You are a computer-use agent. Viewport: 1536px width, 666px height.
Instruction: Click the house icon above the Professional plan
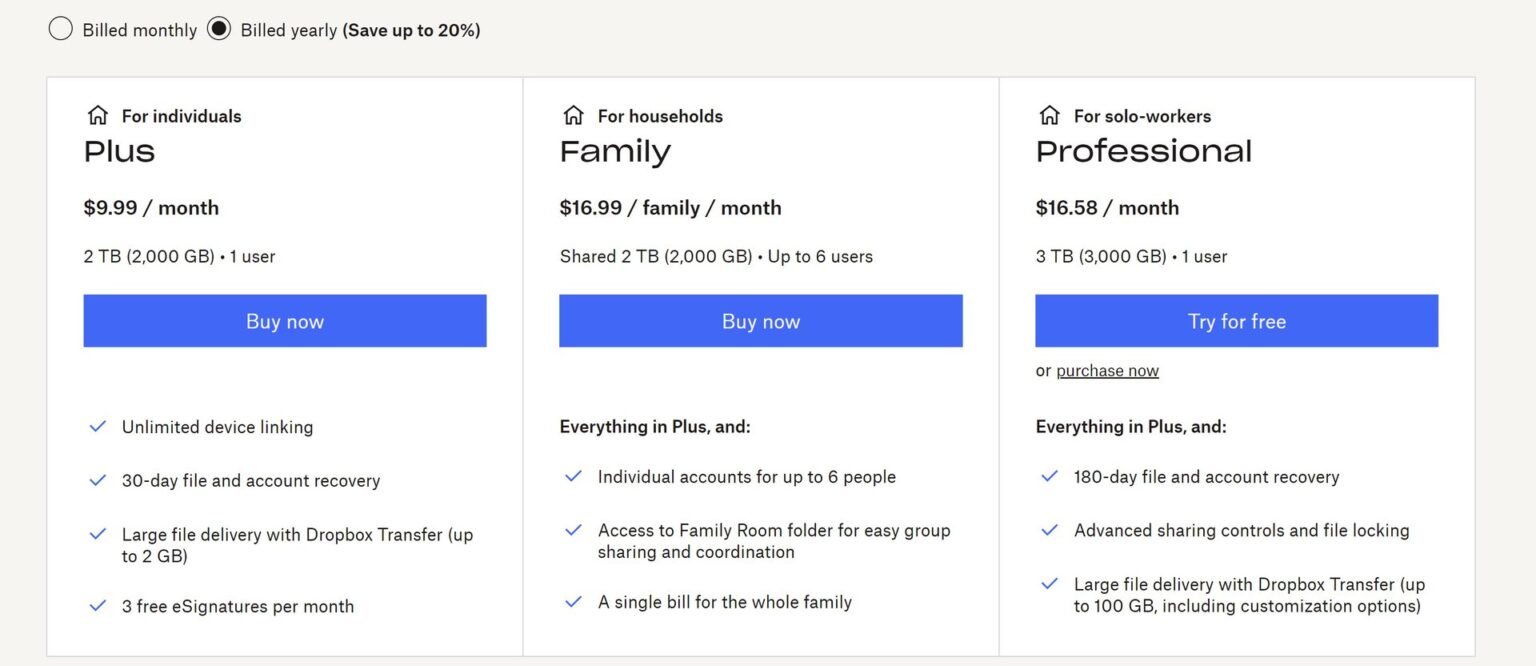coord(1048,115)
